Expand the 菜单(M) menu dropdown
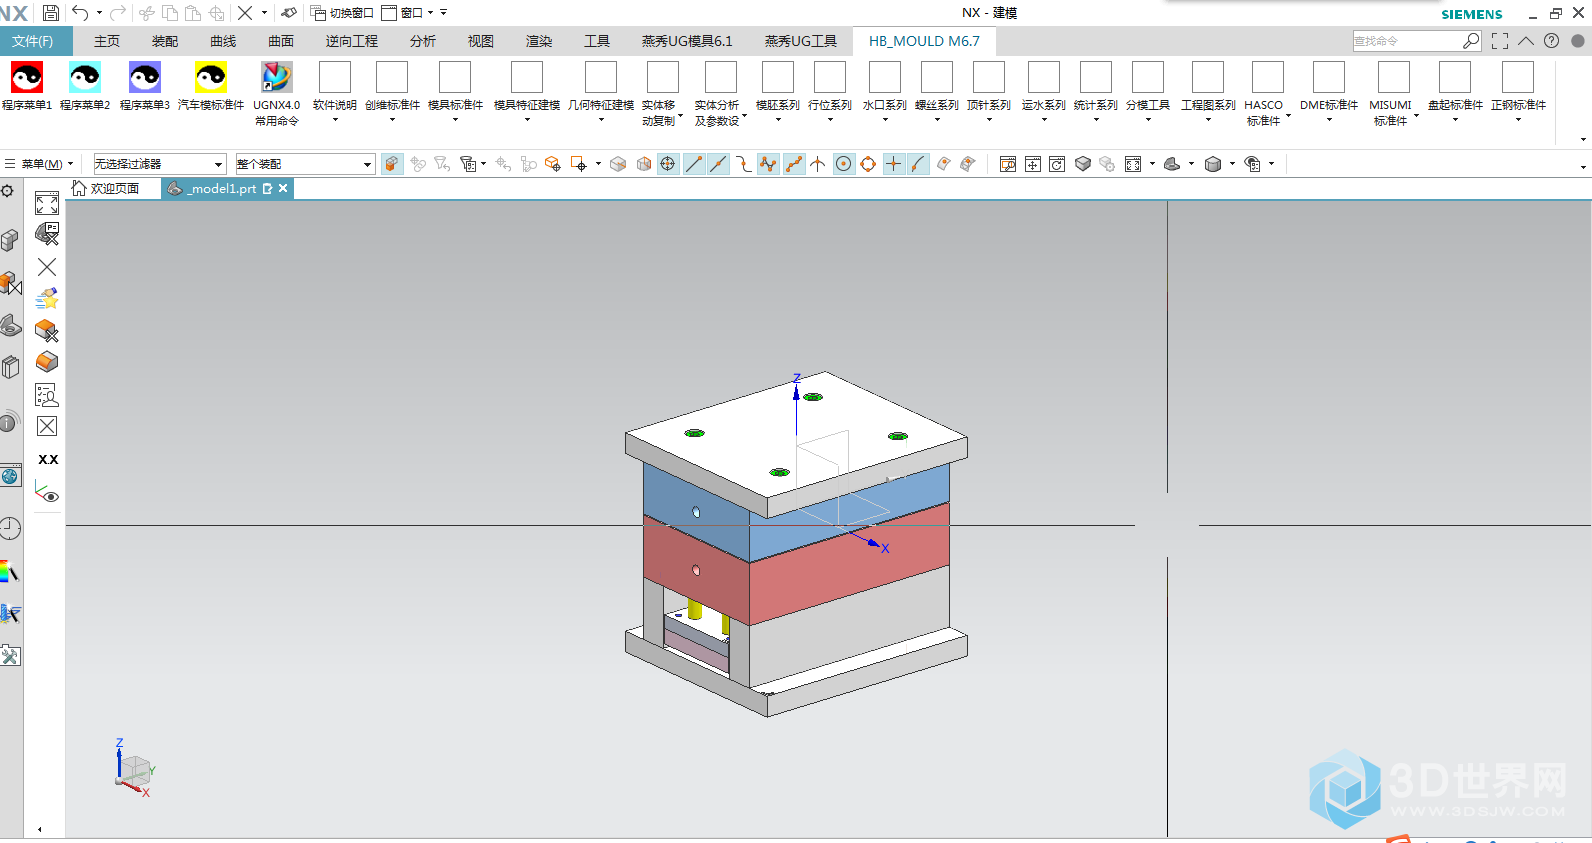The width and height of the screenshot is (1592, 843). click(x=39, y=164)
